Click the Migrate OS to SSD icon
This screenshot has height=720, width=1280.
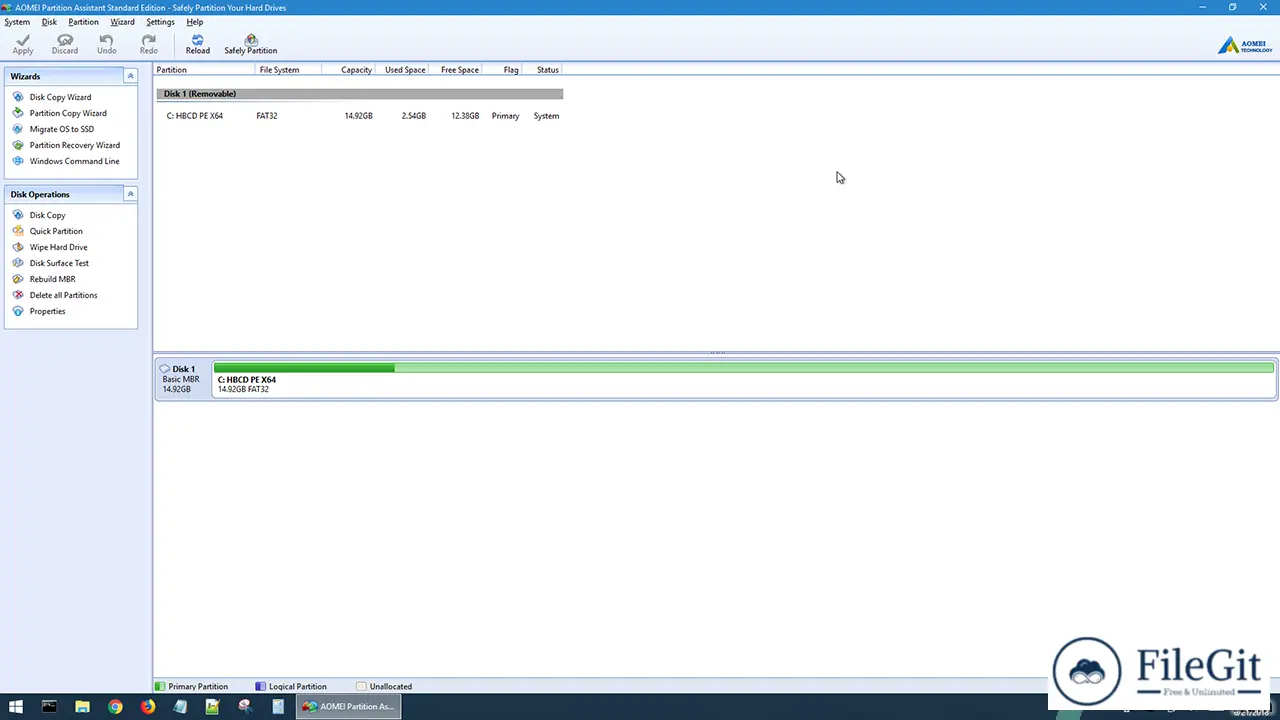click(x=18, y=129)
